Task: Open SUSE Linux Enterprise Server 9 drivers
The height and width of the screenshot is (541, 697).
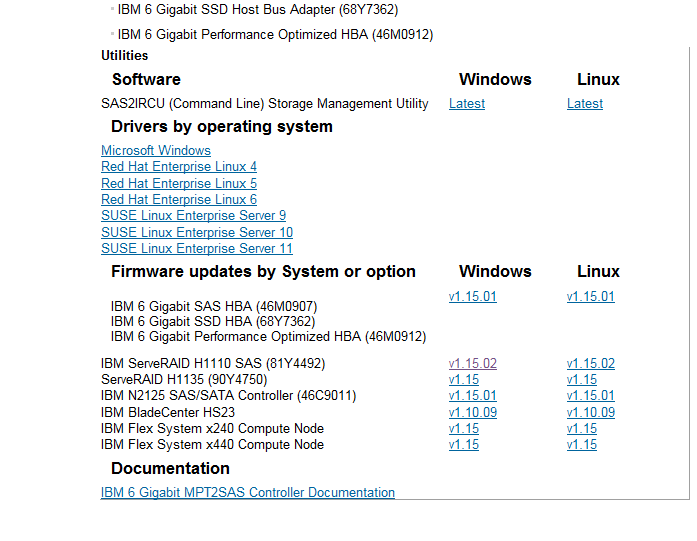Action: click(193, 216)
